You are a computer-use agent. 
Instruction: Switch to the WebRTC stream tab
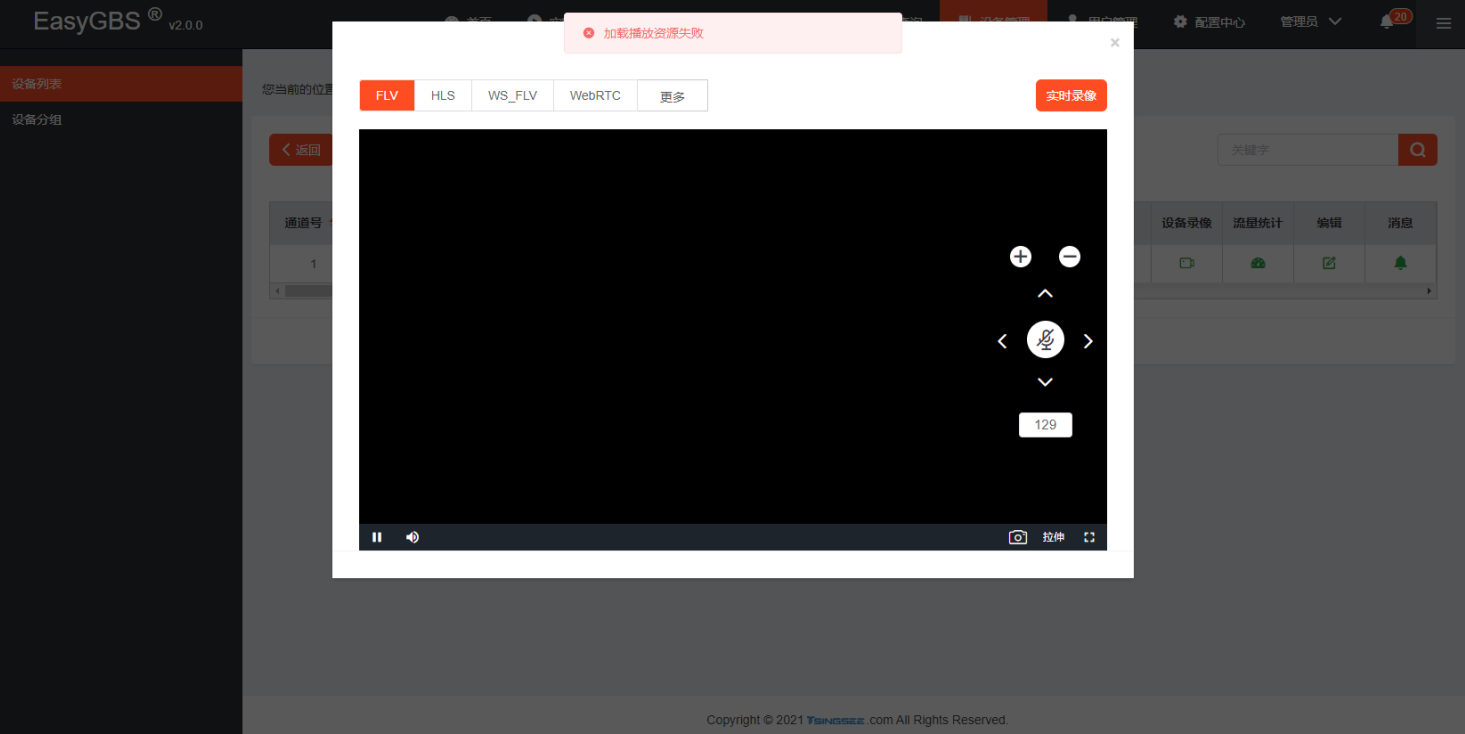(595, 96)
